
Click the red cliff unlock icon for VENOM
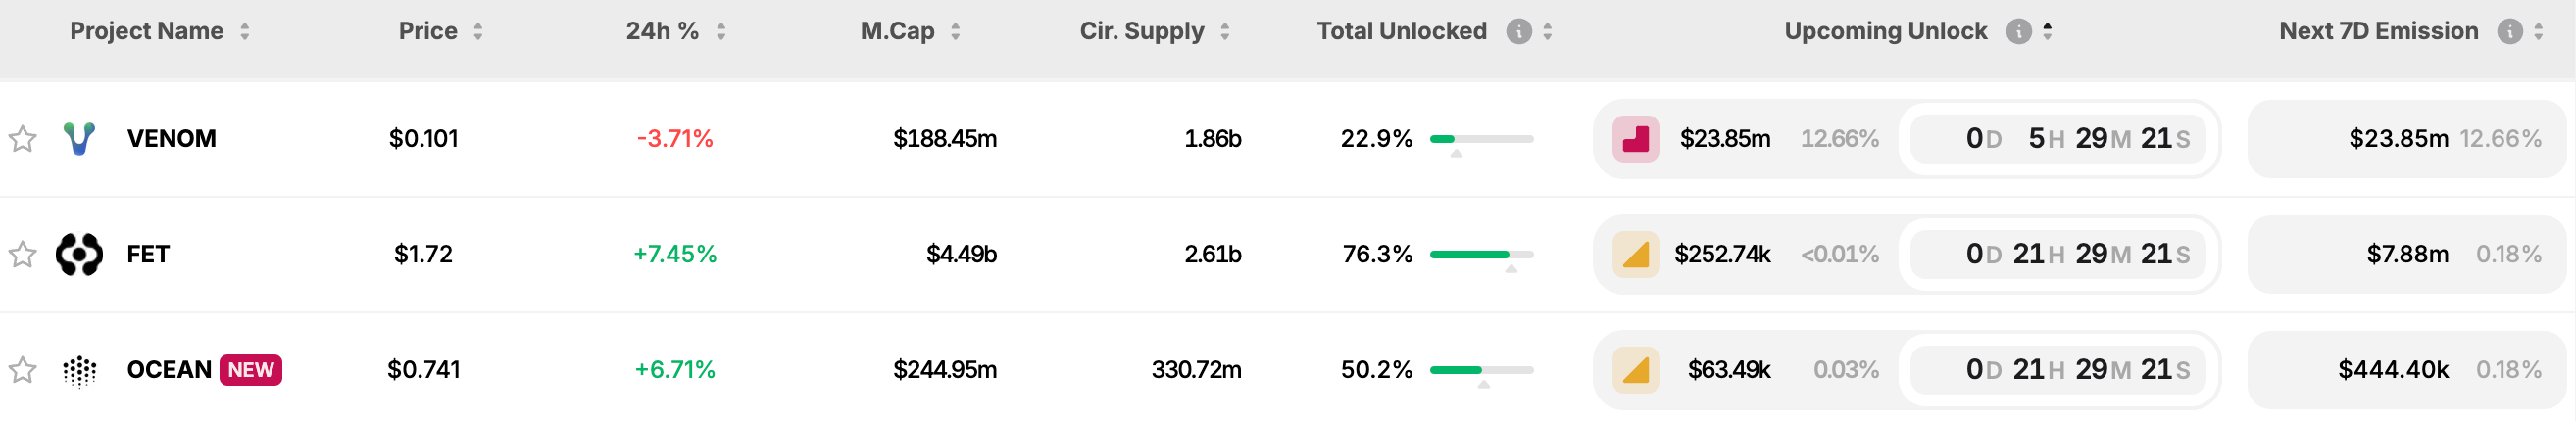[x=1635, y=138]
